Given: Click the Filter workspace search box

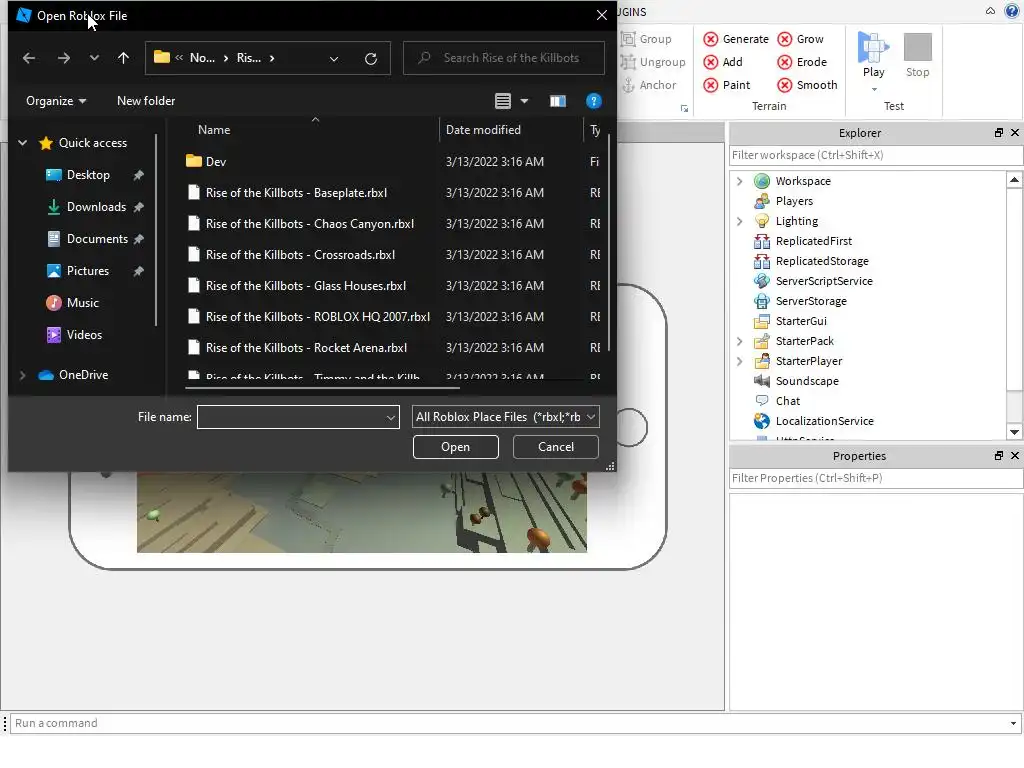Looking at the screenshot, I should click(875, 155).
